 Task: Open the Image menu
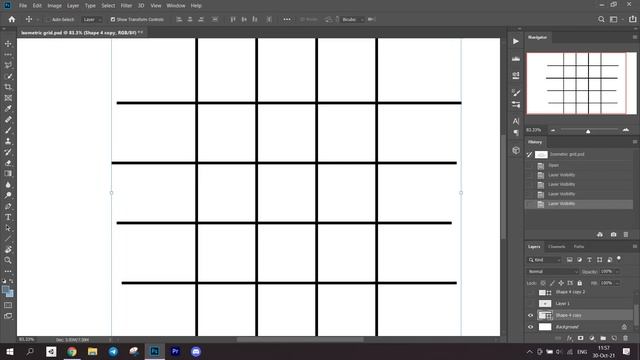pyautogui.click(x=54, y=6)
